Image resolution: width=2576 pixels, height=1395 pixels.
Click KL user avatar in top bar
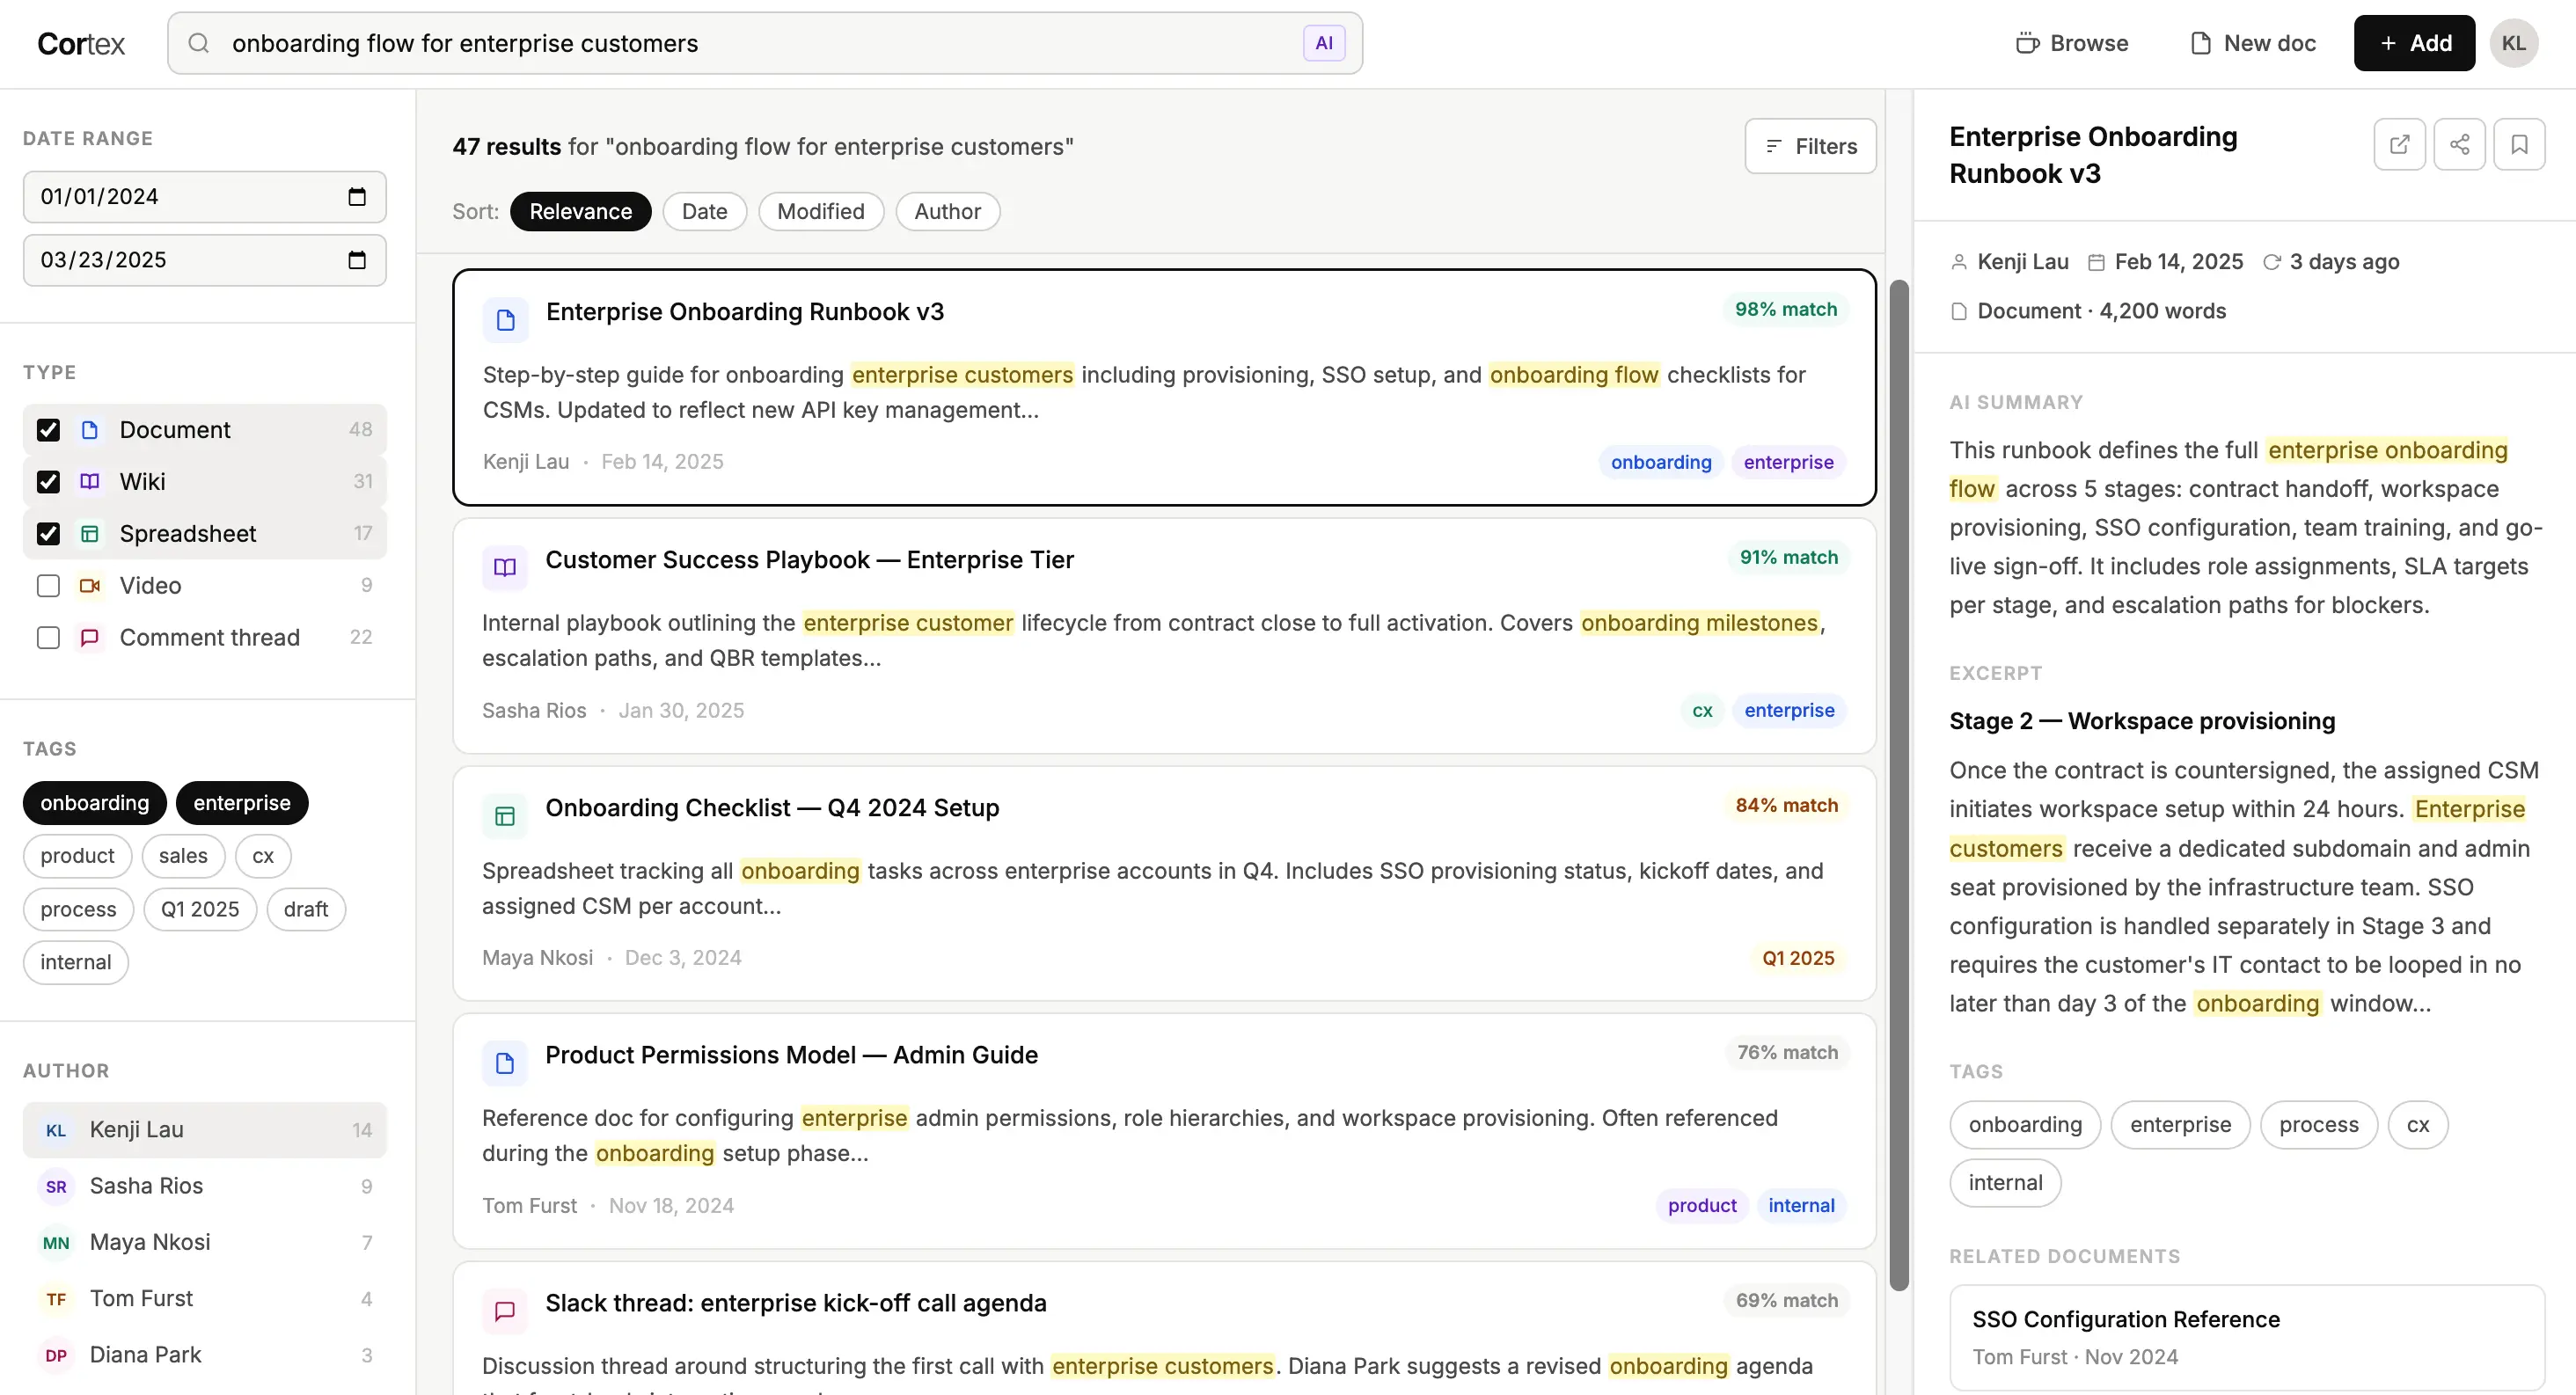click(2513, 43)
